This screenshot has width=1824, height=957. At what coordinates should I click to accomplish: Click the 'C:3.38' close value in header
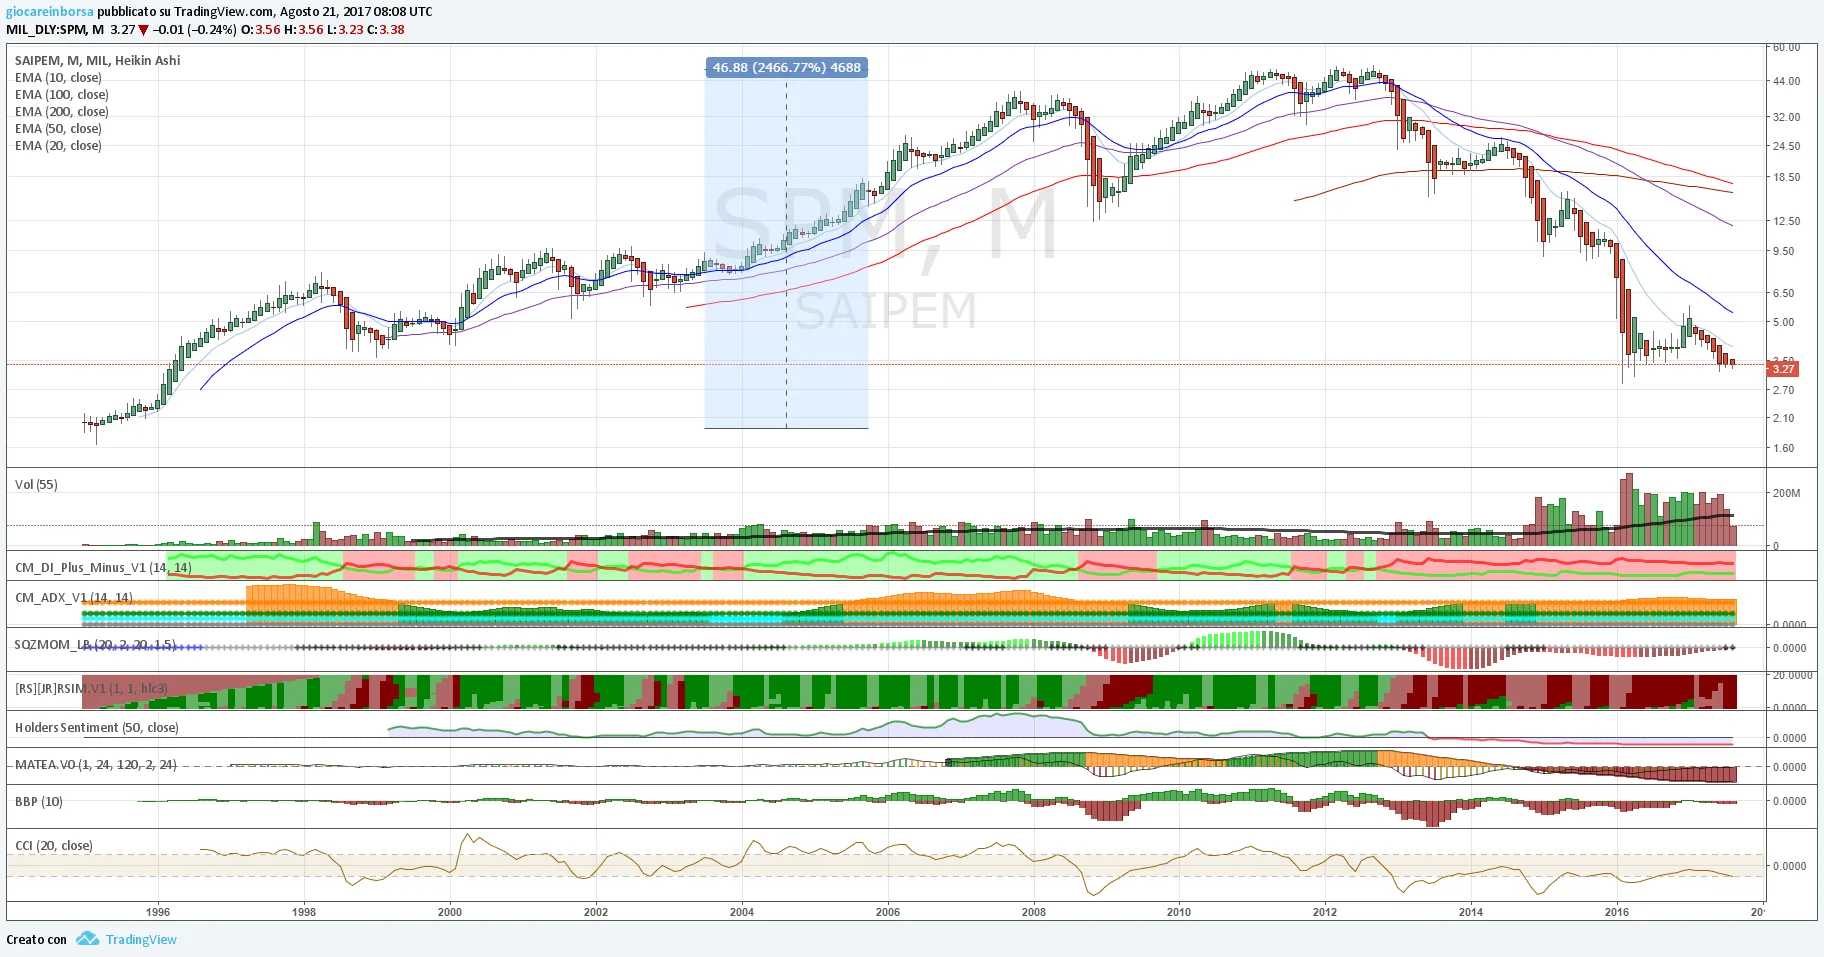pos(386,30)
